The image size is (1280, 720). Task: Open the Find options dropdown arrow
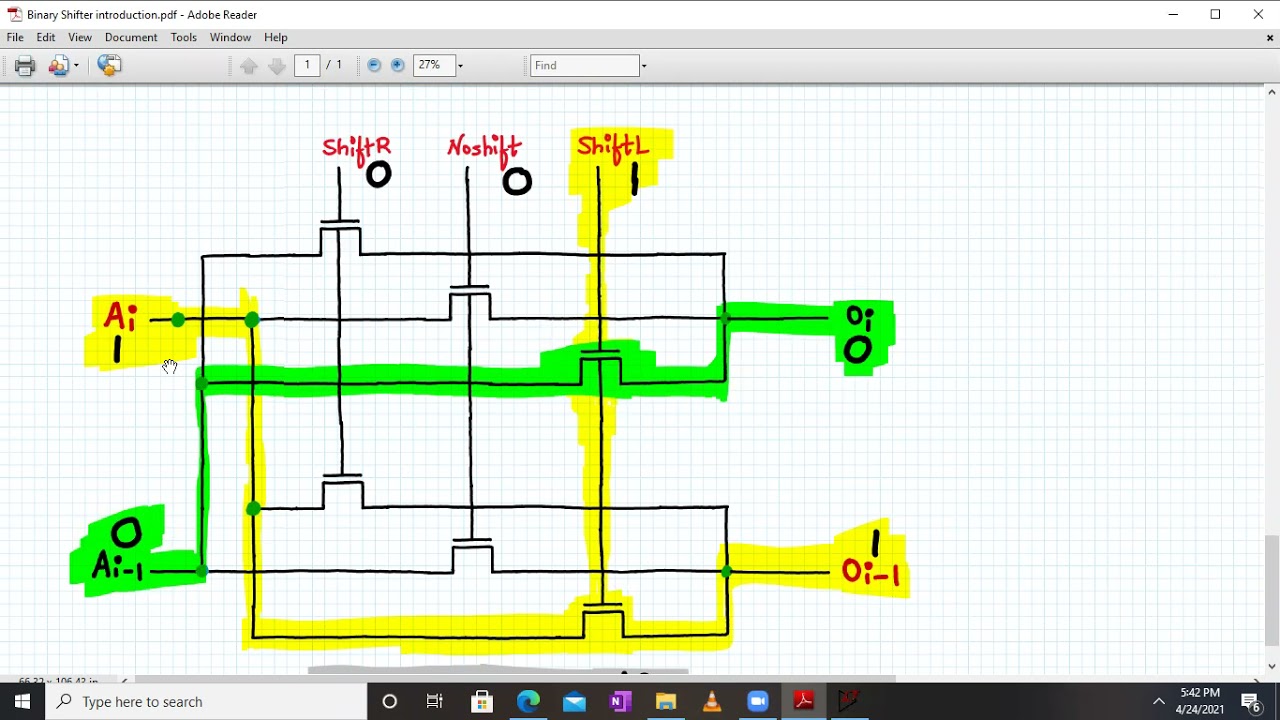pyautogui.click(x=644, y=66)
